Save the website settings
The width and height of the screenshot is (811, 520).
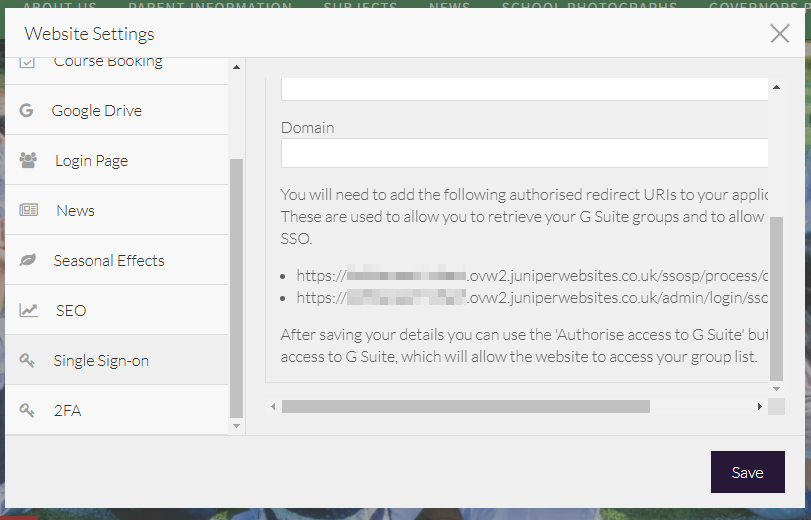(747, 472)
